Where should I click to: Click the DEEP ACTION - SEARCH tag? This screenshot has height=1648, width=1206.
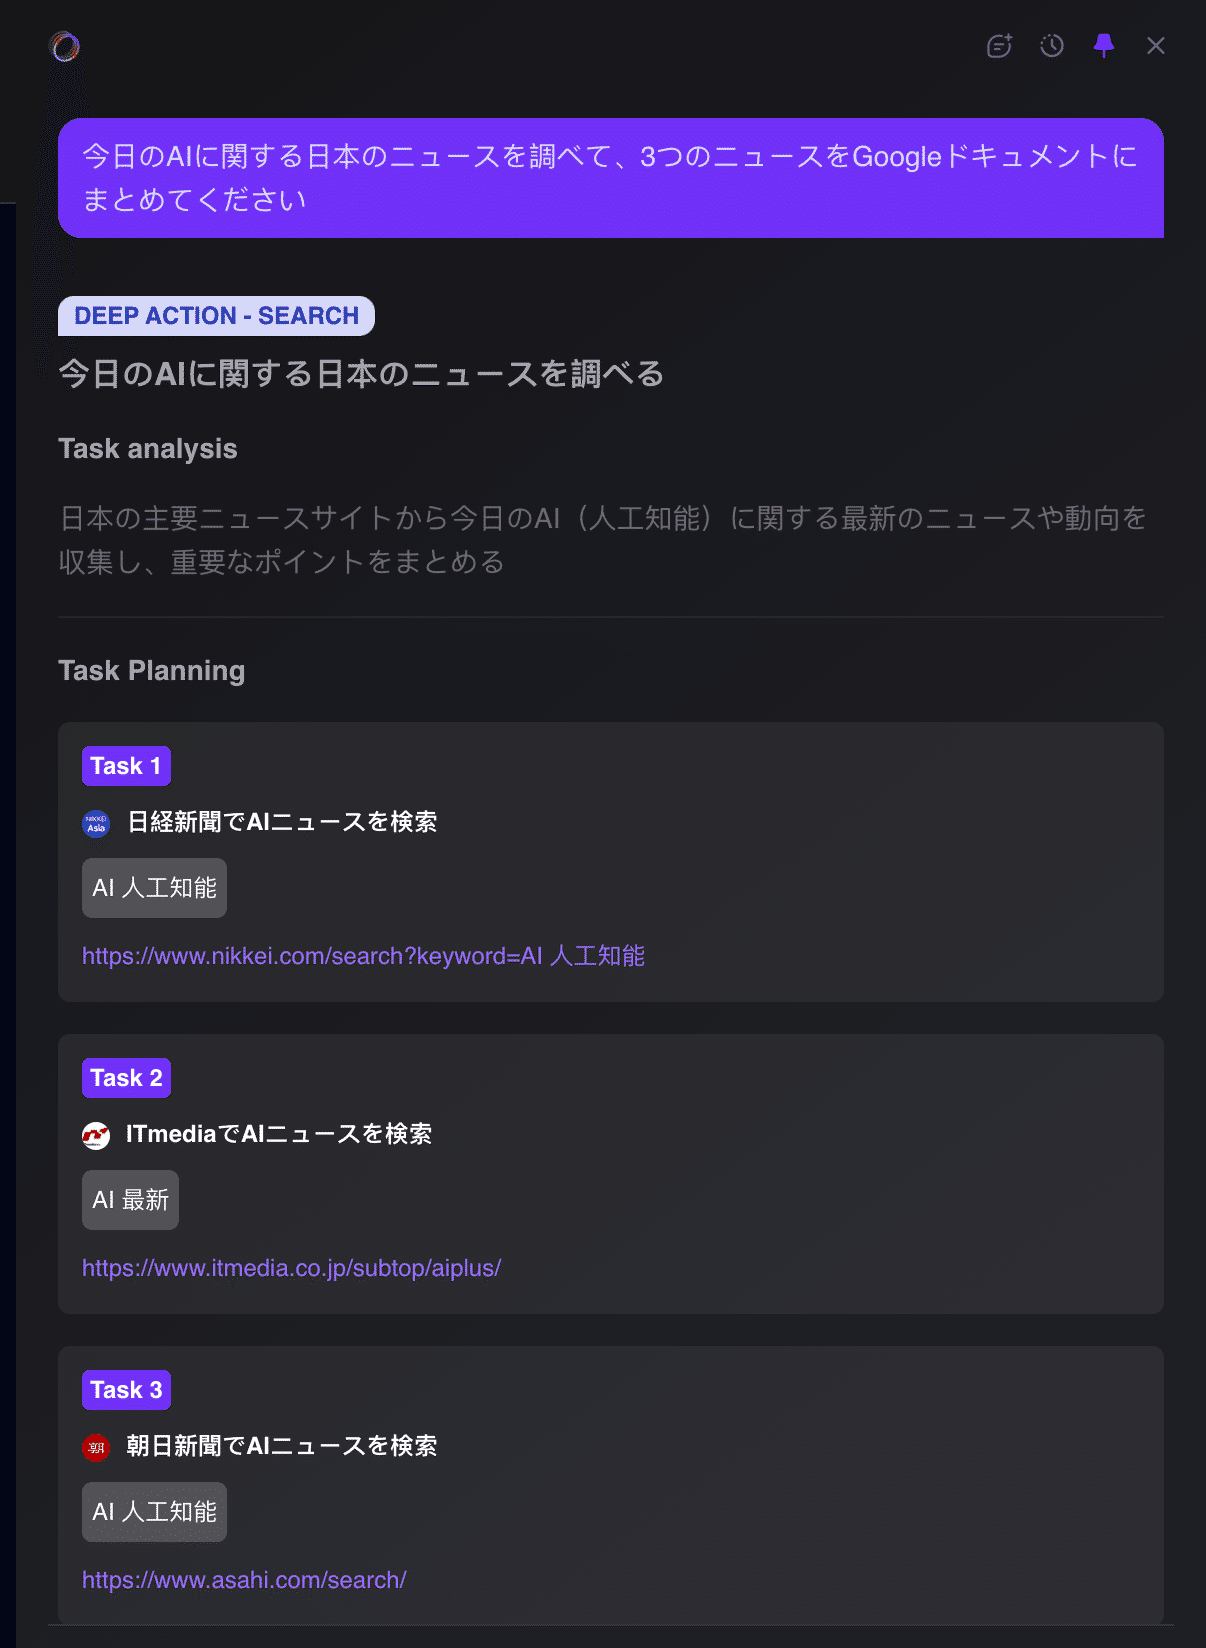click(x=216, y=316)
